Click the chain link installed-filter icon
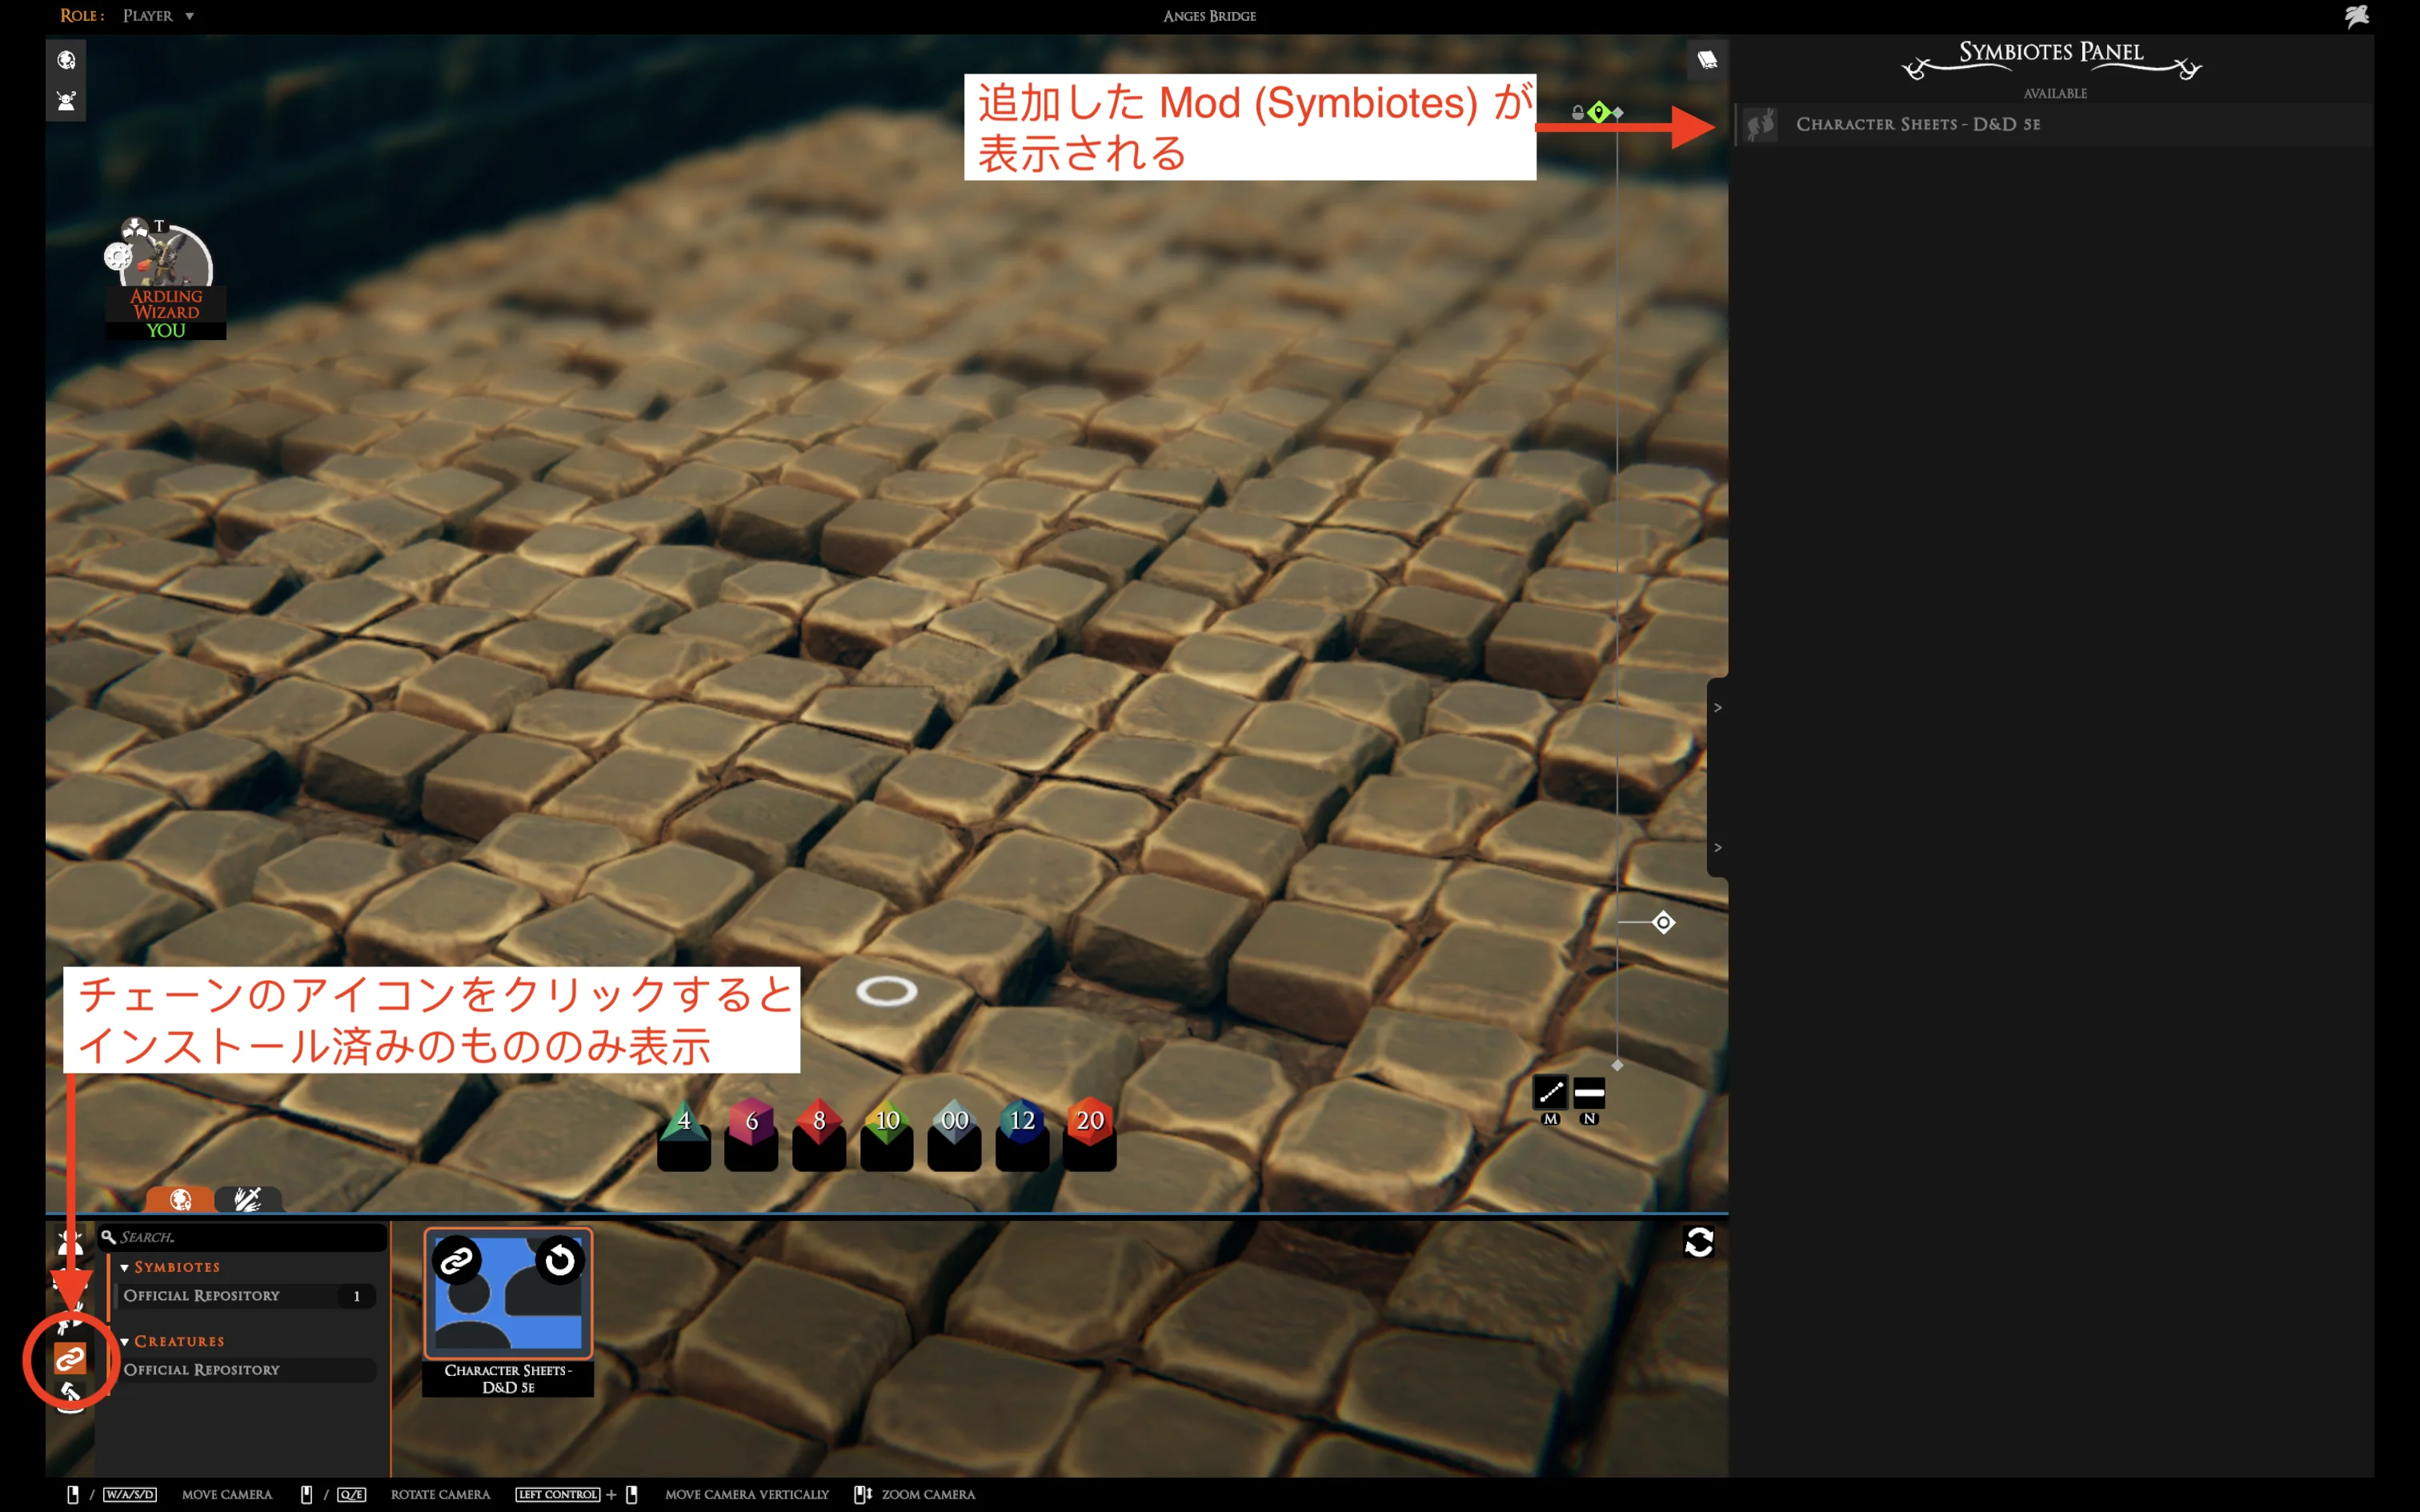 coord(70,1358)
